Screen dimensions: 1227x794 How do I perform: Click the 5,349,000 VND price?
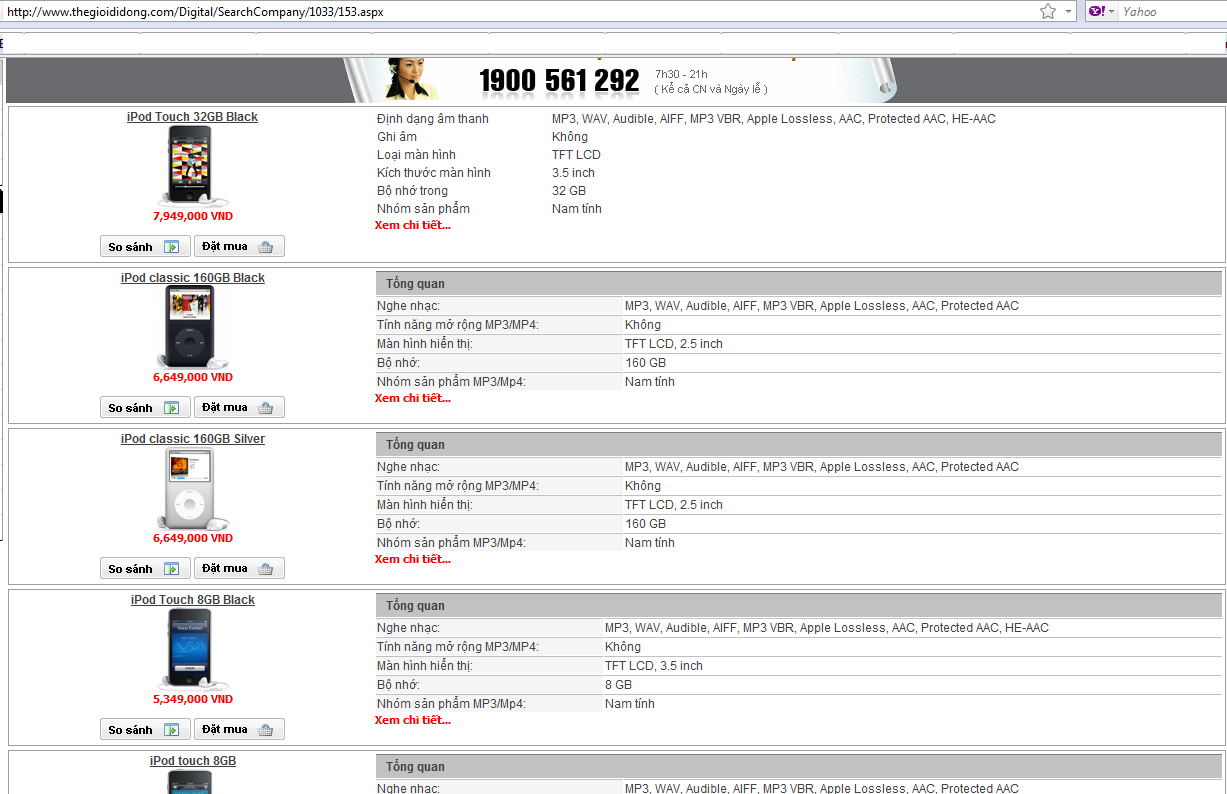coord(193,699)
